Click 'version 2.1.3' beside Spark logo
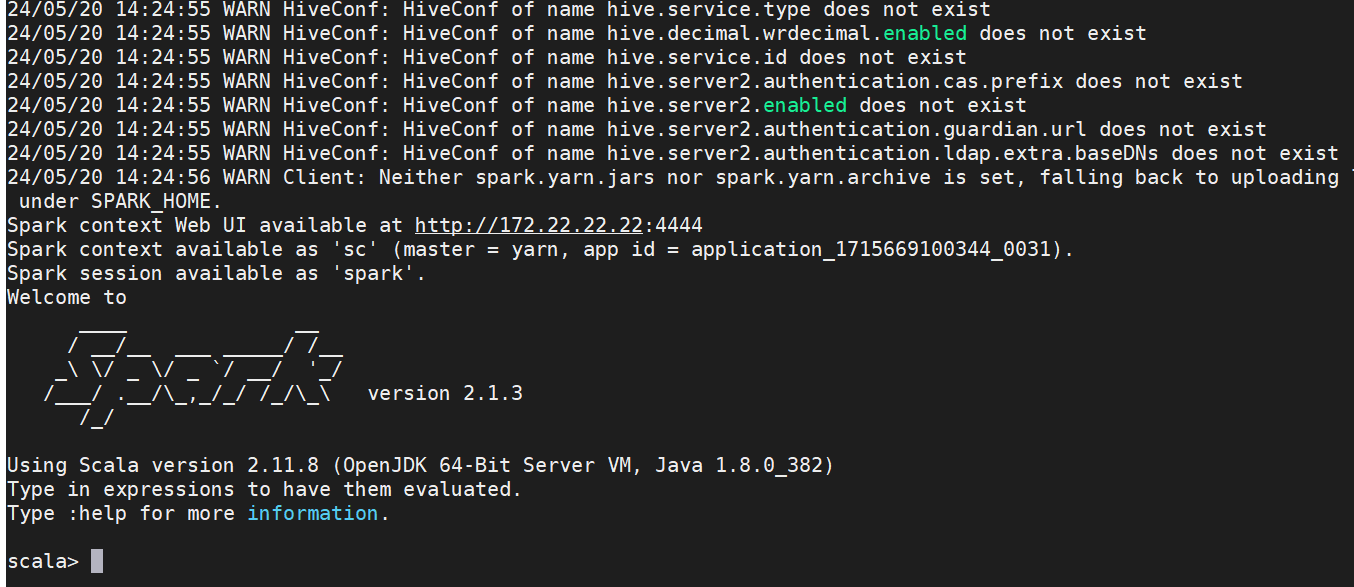This screenshot has width=1354, height=587. click(x=445, y=393)
